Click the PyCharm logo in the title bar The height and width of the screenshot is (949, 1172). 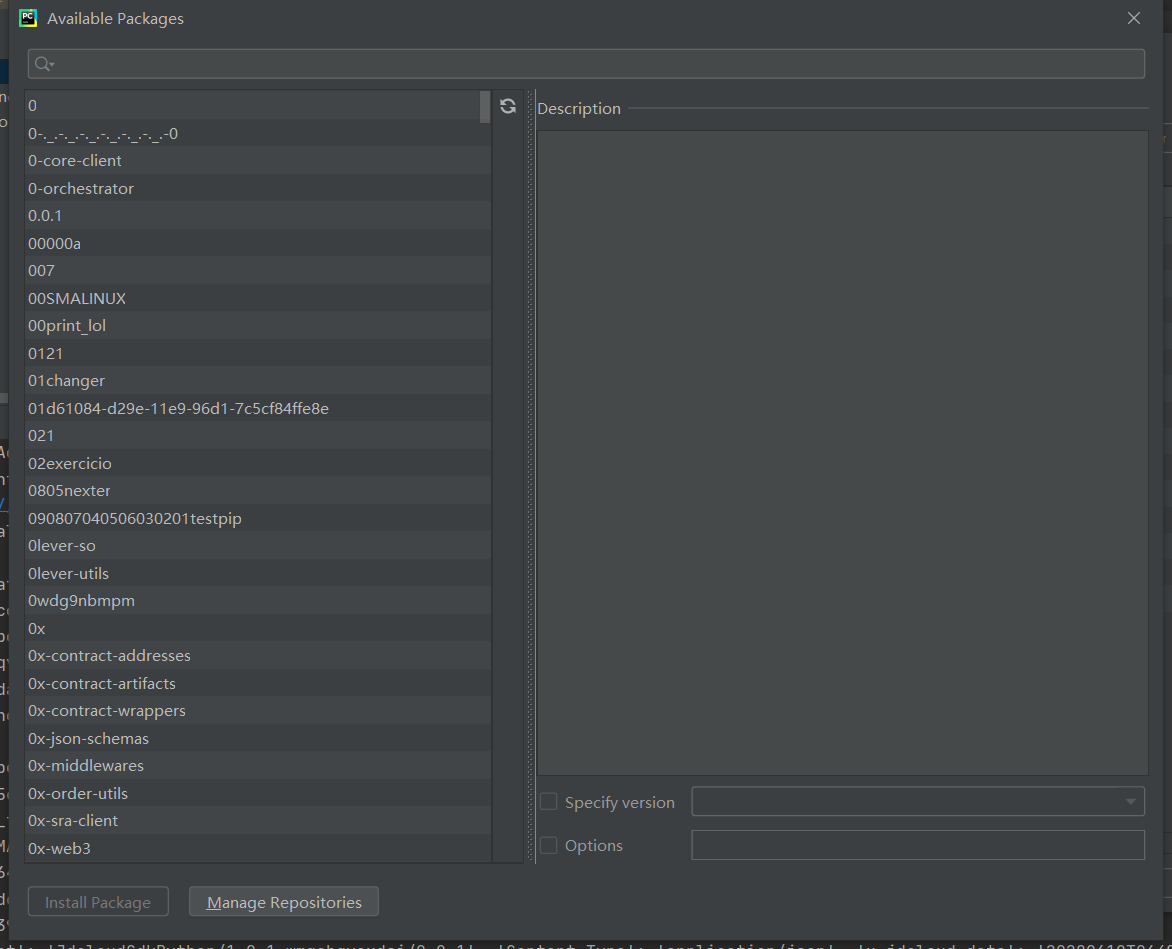point(28,17)
